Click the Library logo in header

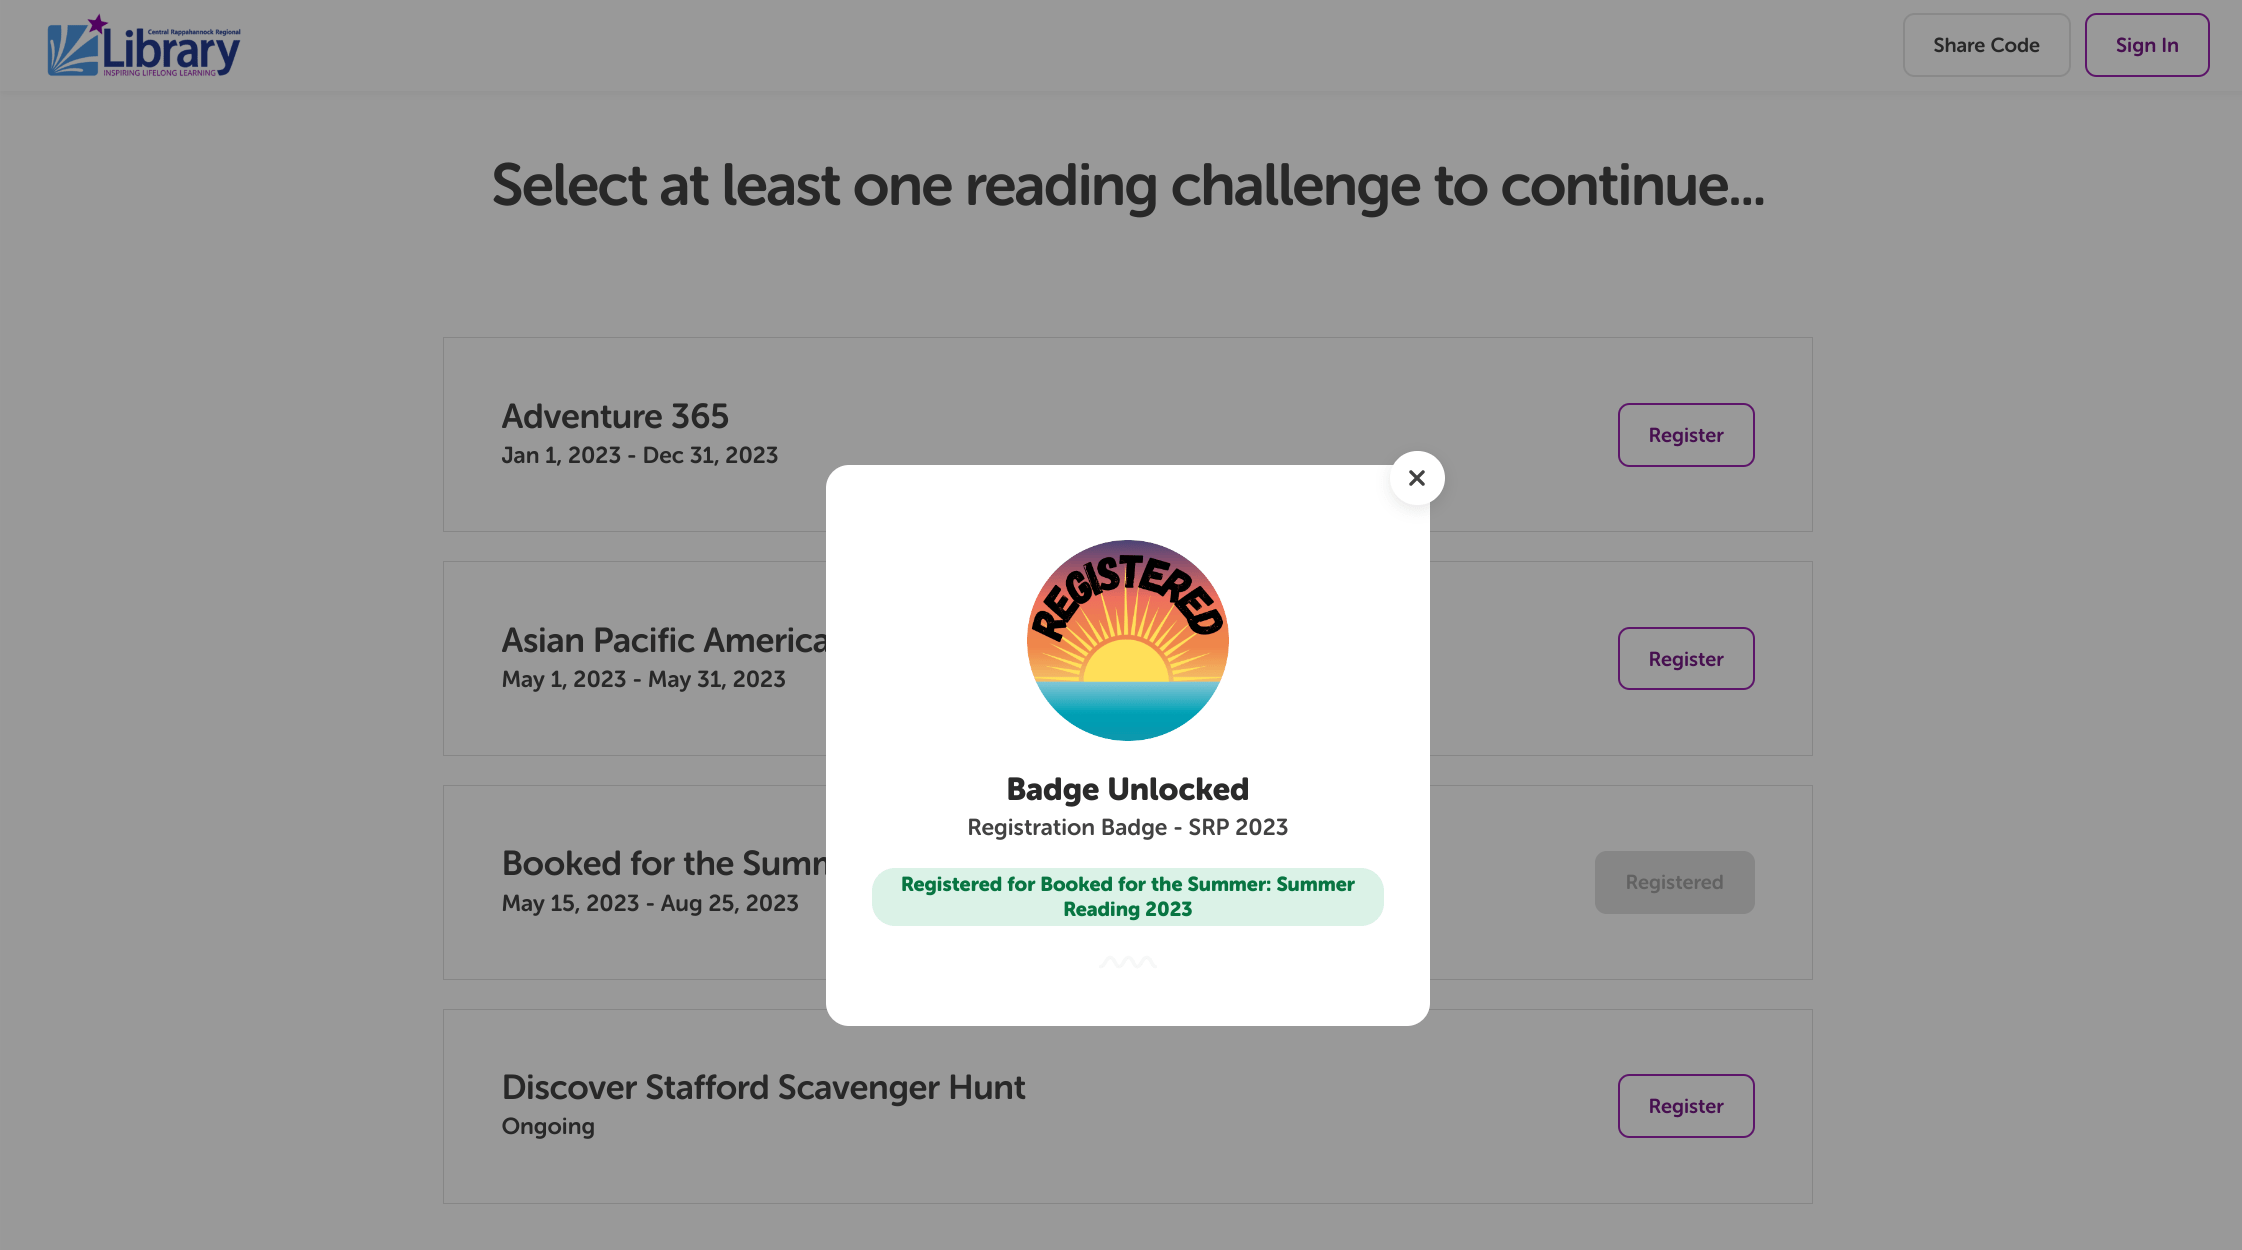coord(144,46)
